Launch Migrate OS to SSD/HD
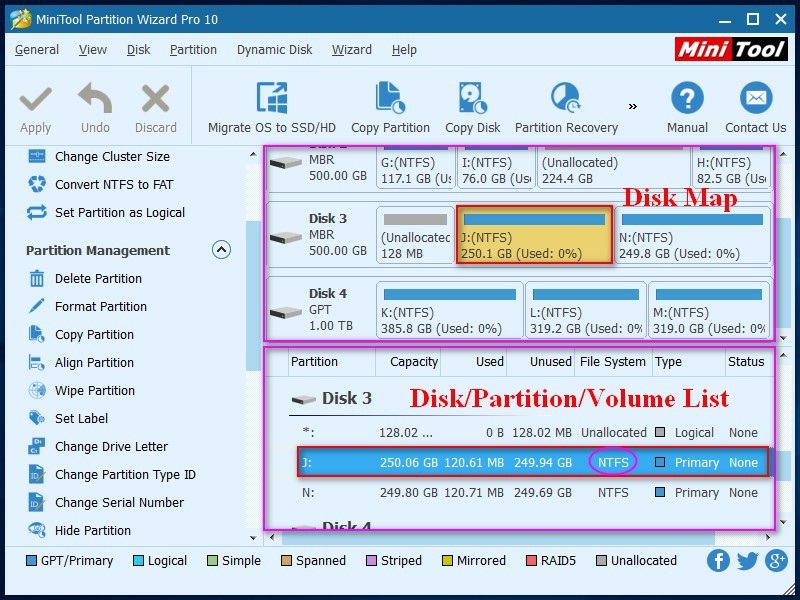This screenshot has width=800, height=600. (271, 108)
